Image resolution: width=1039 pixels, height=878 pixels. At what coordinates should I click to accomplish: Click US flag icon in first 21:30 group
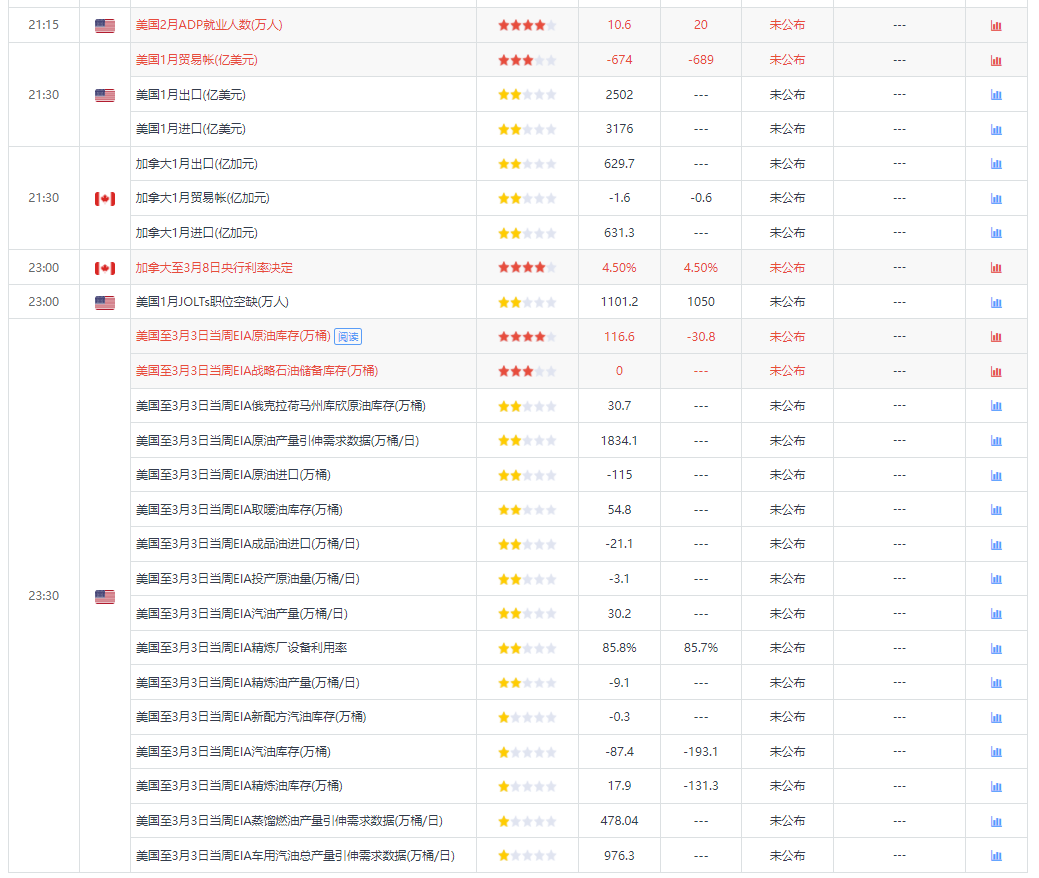coord(105,95)
